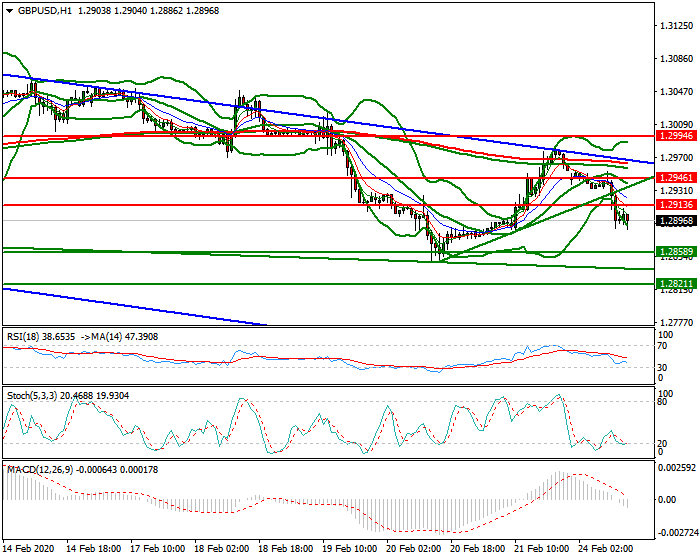Select the RSI(18) indicator label
Viewport: 700px width, 560px height.
tap(23, 337)
